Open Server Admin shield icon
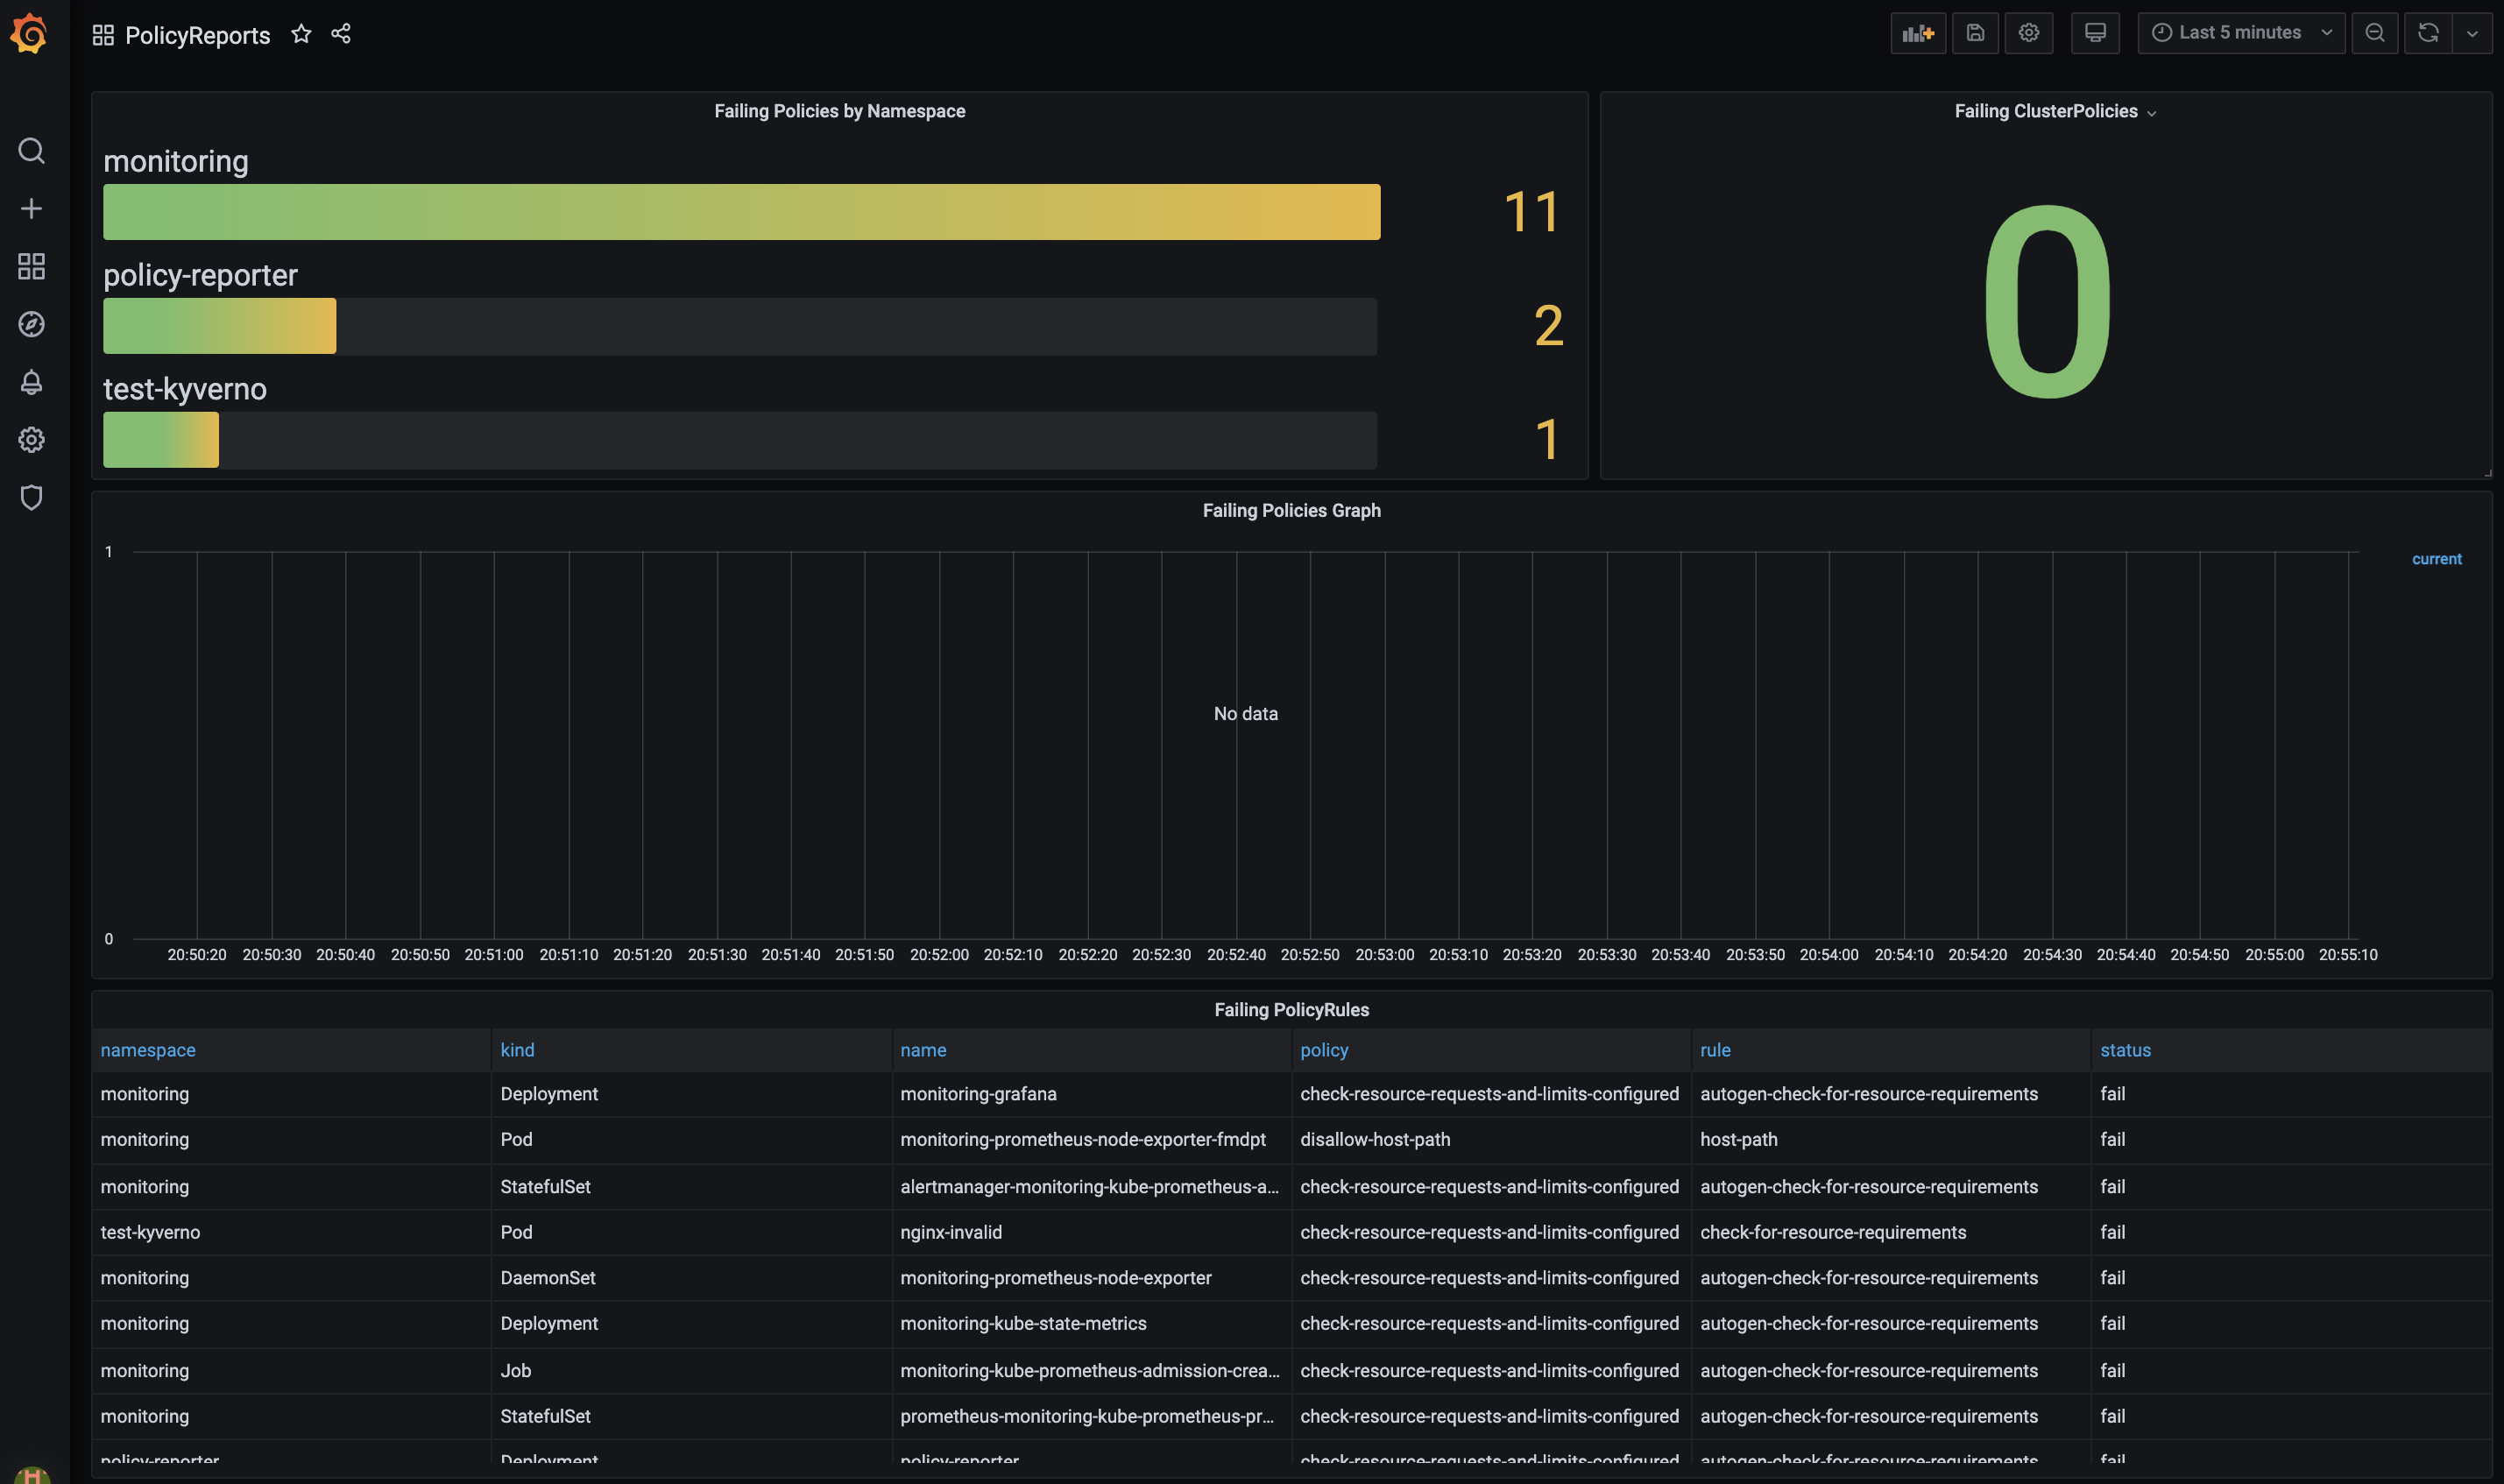 tap(31, 497)
